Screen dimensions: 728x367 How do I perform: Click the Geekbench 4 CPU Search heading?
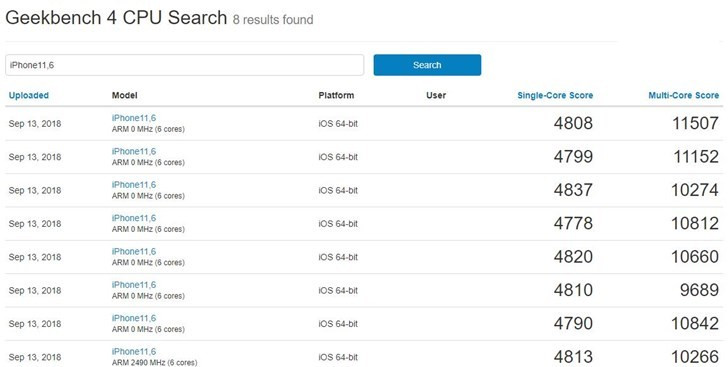click(116, 18)
